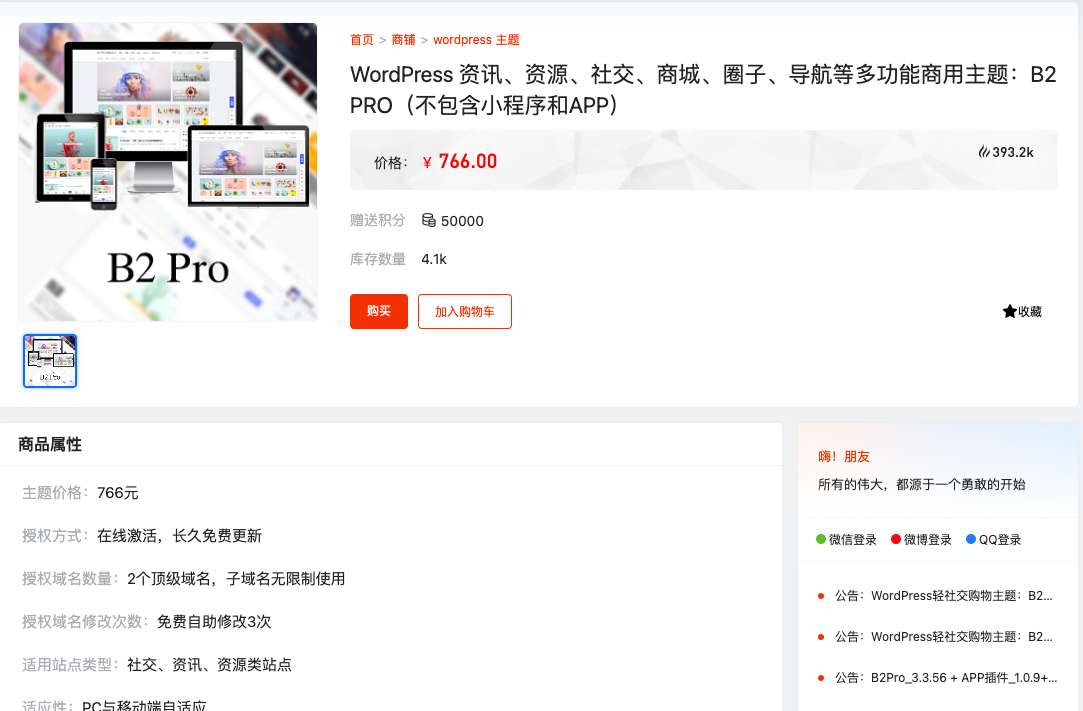1083x711 pixels.
Task: Click the red bullet beside the B2Pro announcement
Action: (x=821, y=678)
